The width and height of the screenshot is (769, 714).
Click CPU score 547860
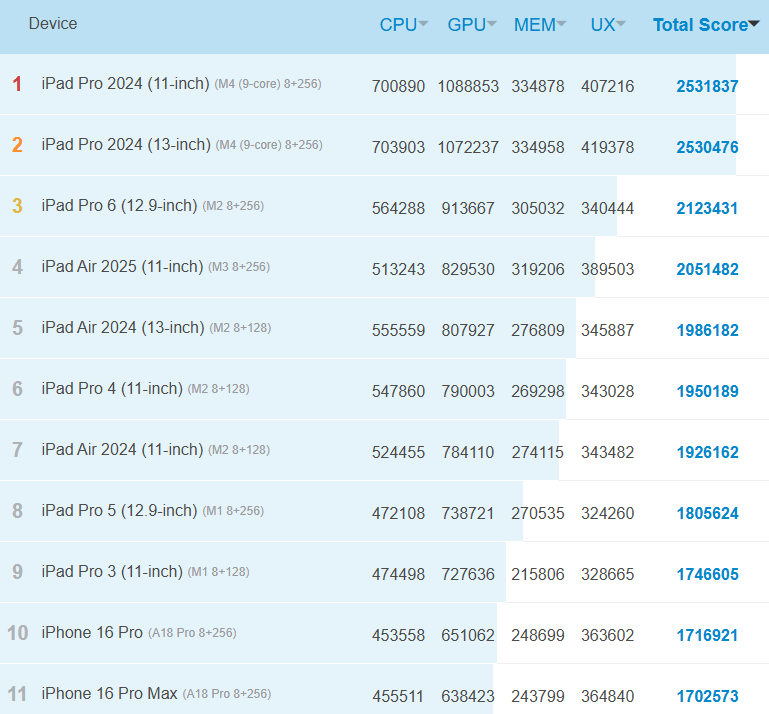pyautogui.click(x=398, y=391)
